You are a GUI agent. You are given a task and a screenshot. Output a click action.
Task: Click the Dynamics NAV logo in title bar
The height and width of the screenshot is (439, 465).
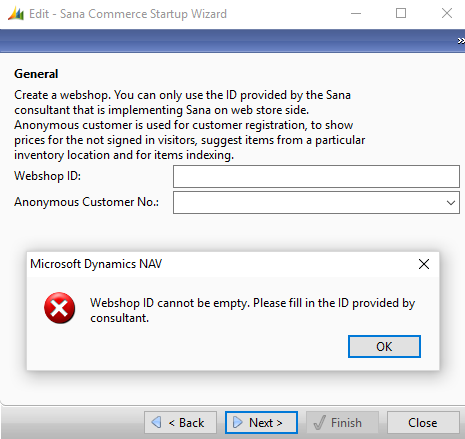tap(16, 14)
